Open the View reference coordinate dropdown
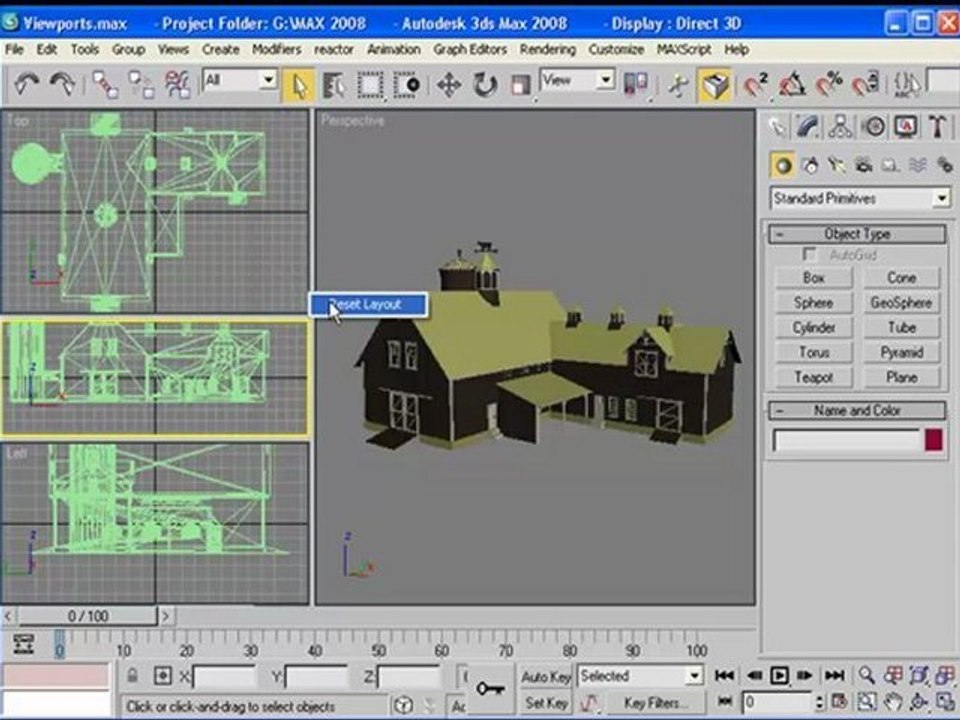960x720 pixels. (577, 80)
